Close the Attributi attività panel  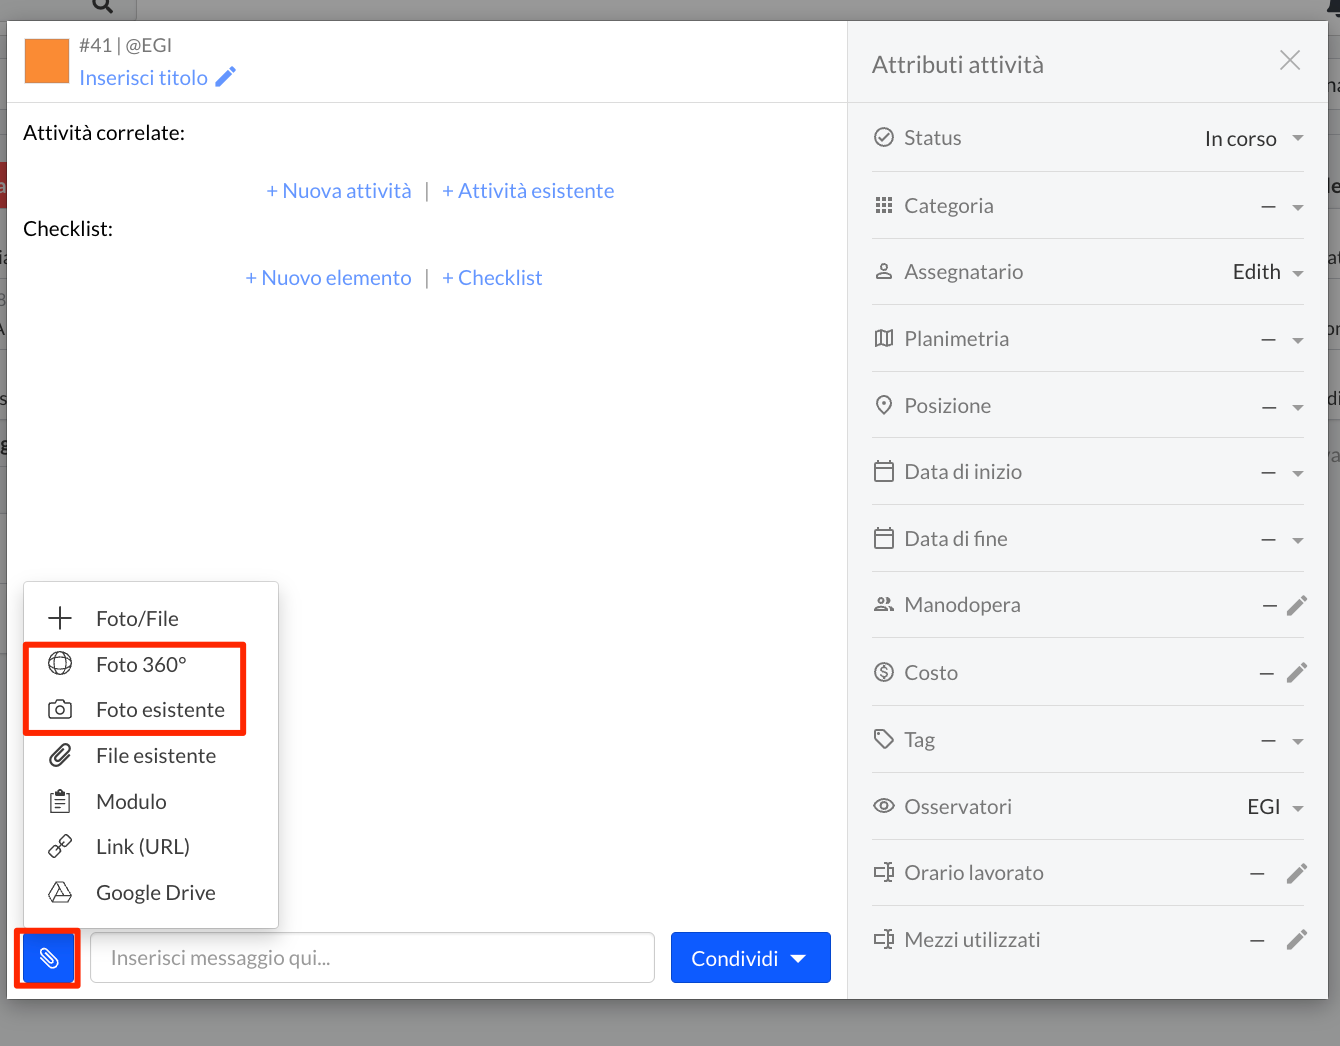1290,60
